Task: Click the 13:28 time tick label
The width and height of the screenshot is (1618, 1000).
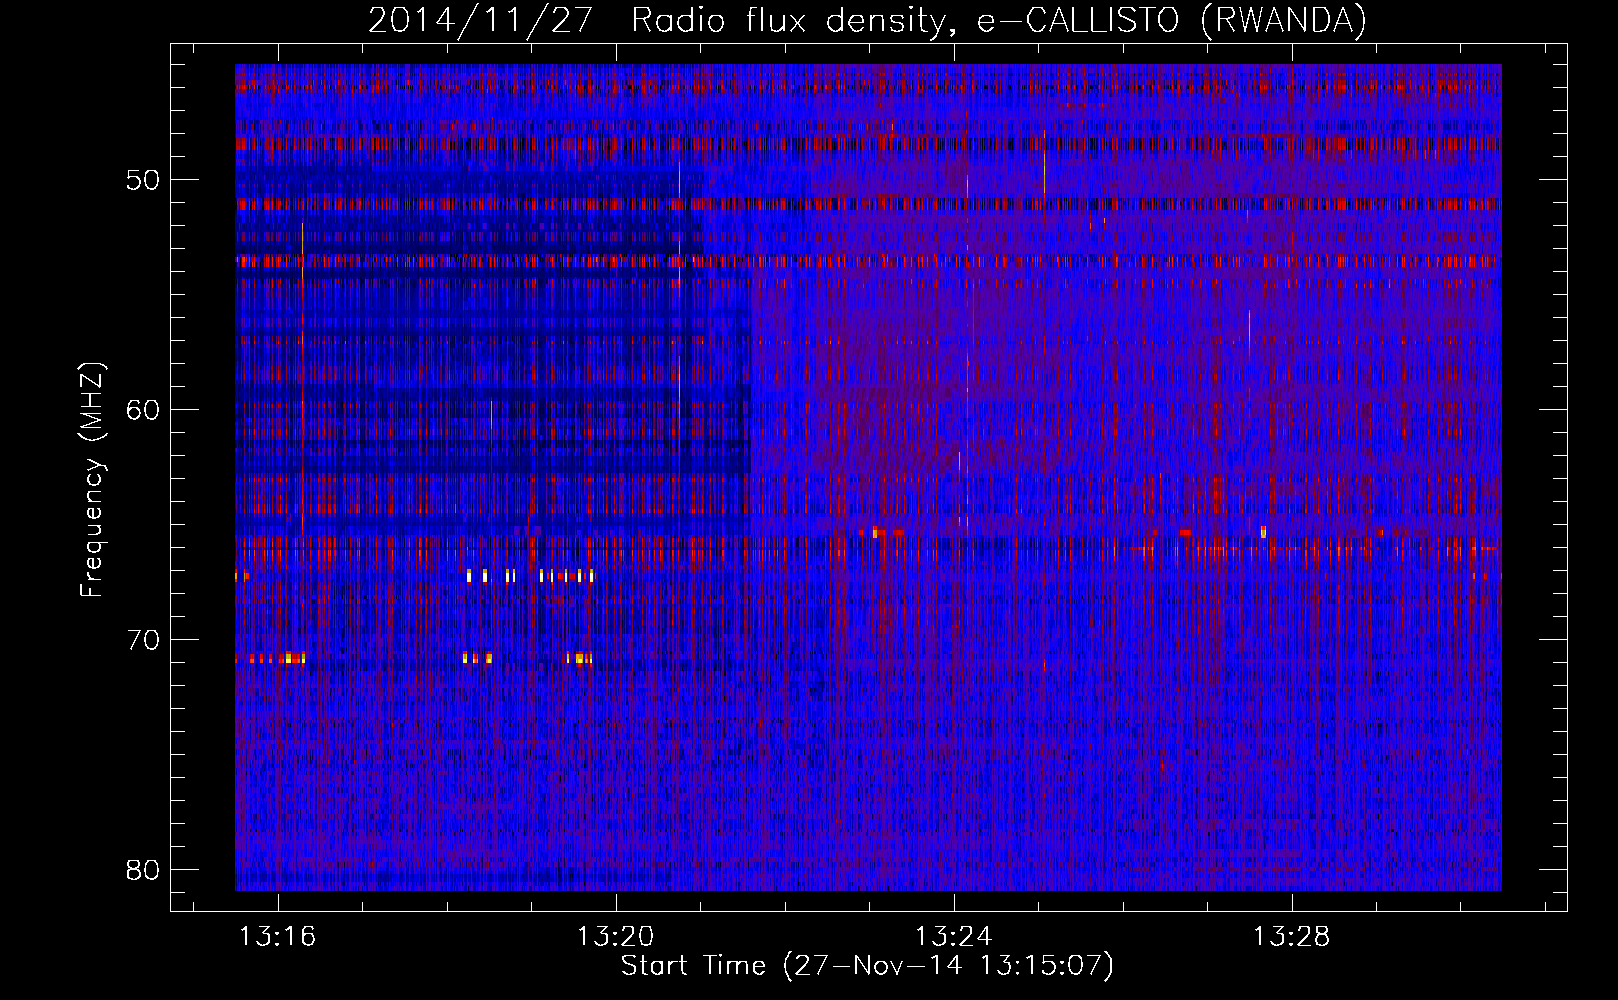Action: [1292, 936]
